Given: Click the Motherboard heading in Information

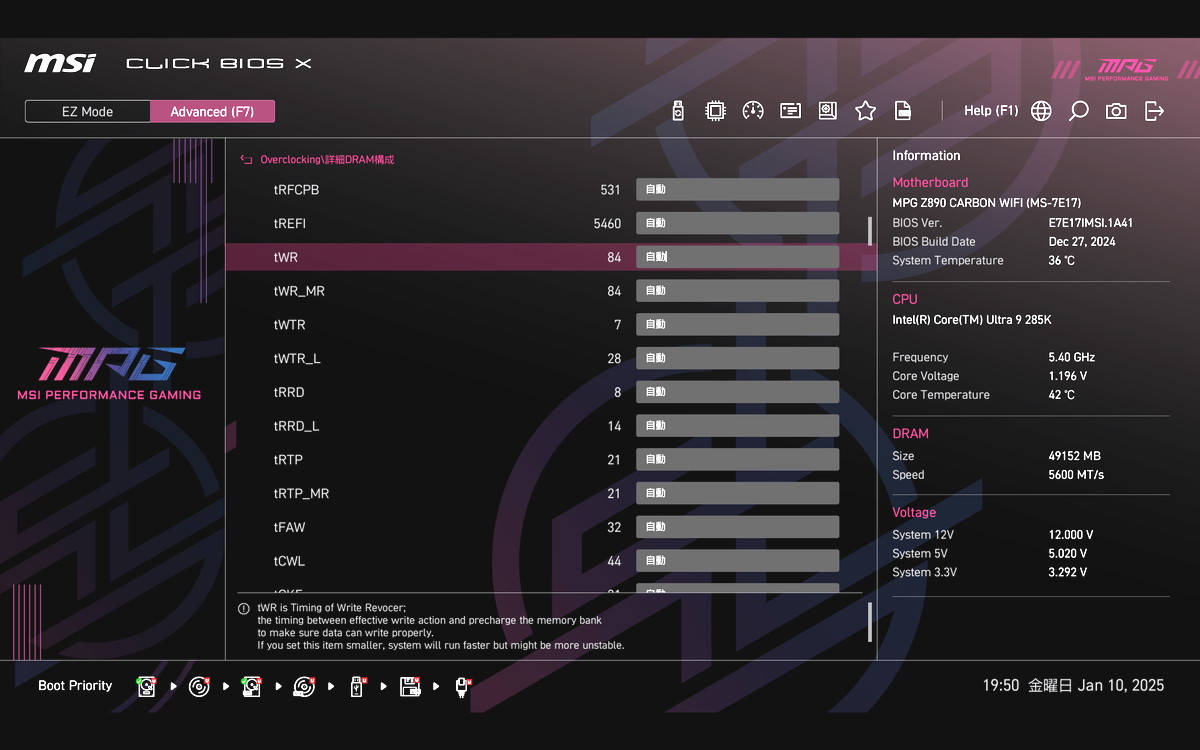Looking at the screenshot, I should coord(930,183).
